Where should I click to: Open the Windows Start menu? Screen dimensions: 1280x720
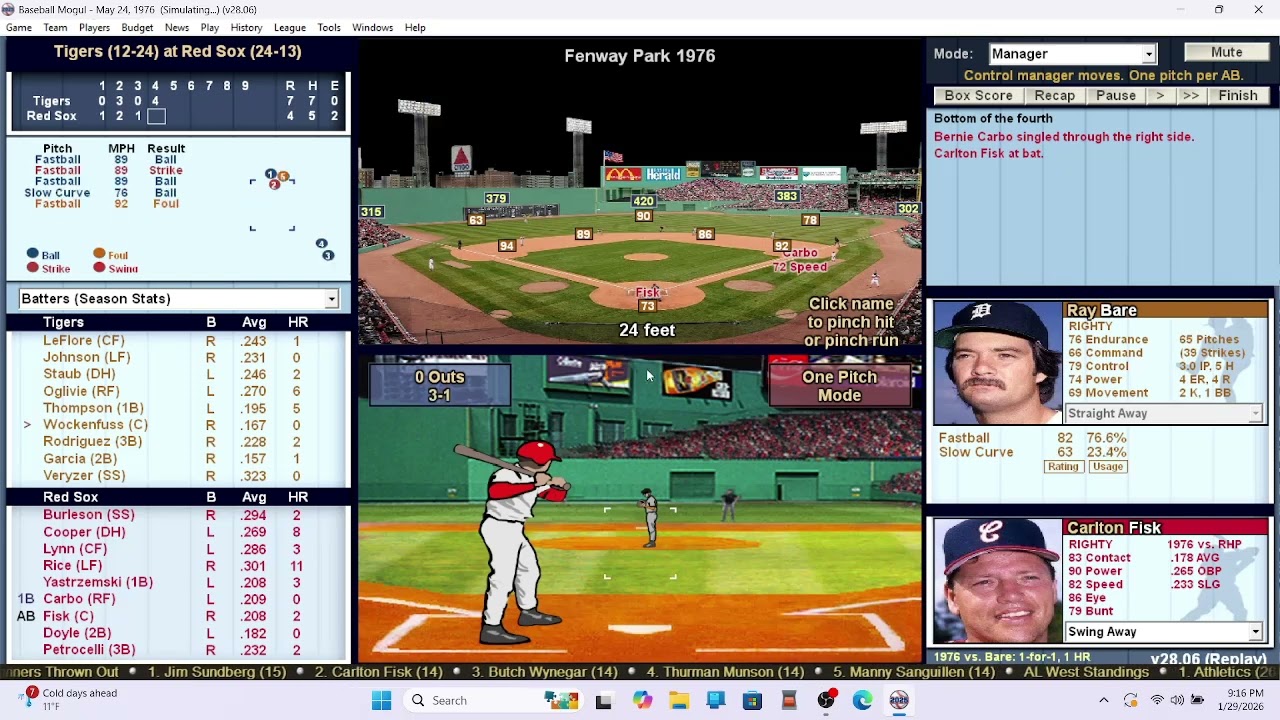(x=381, y=700)
